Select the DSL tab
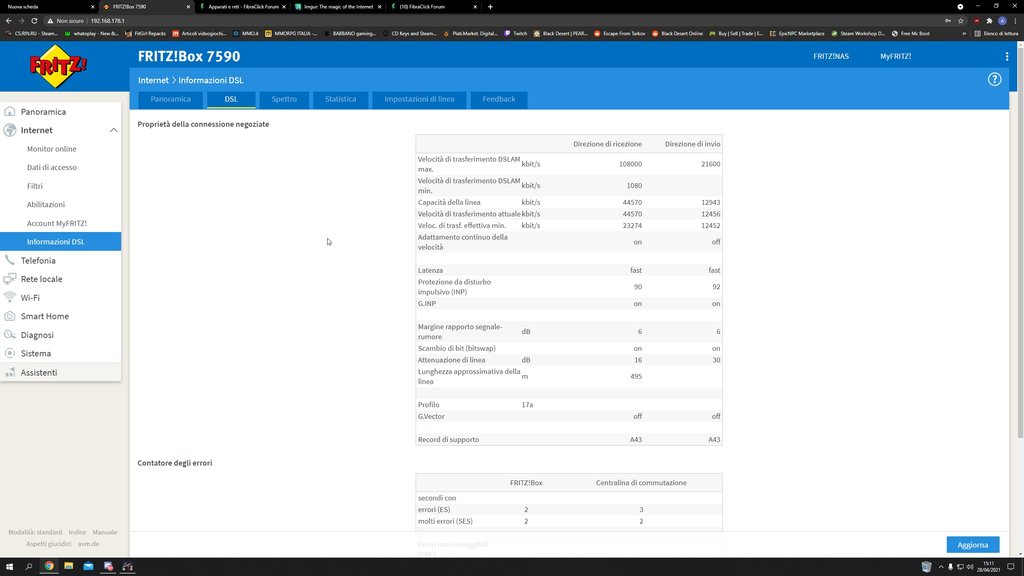 pos(231,99)
